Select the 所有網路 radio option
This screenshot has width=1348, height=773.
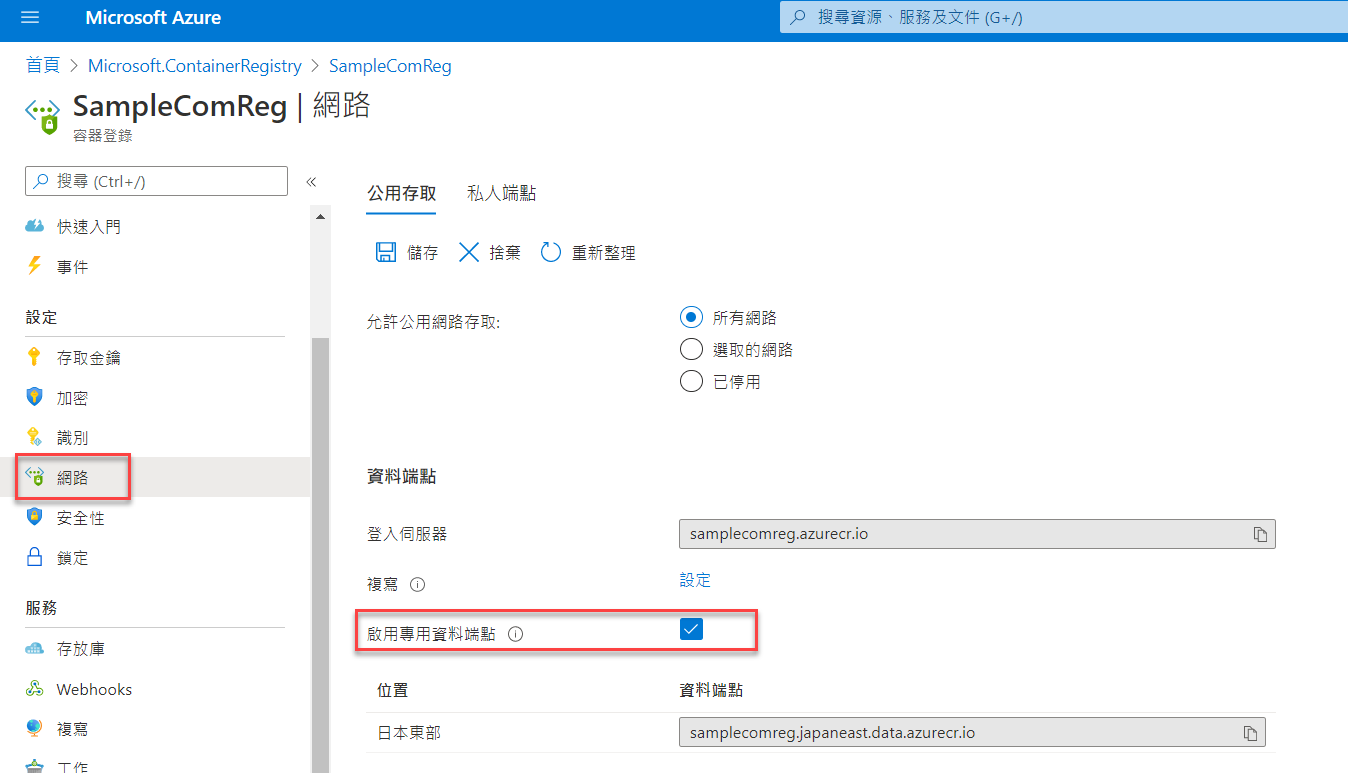(x=691, y=317)
